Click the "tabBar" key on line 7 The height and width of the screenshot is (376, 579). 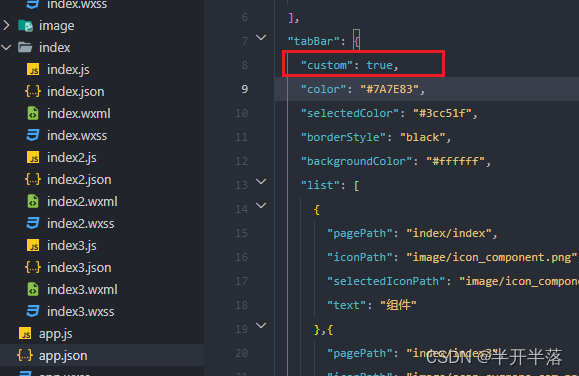pyautogui.click(x=314, y=41)
